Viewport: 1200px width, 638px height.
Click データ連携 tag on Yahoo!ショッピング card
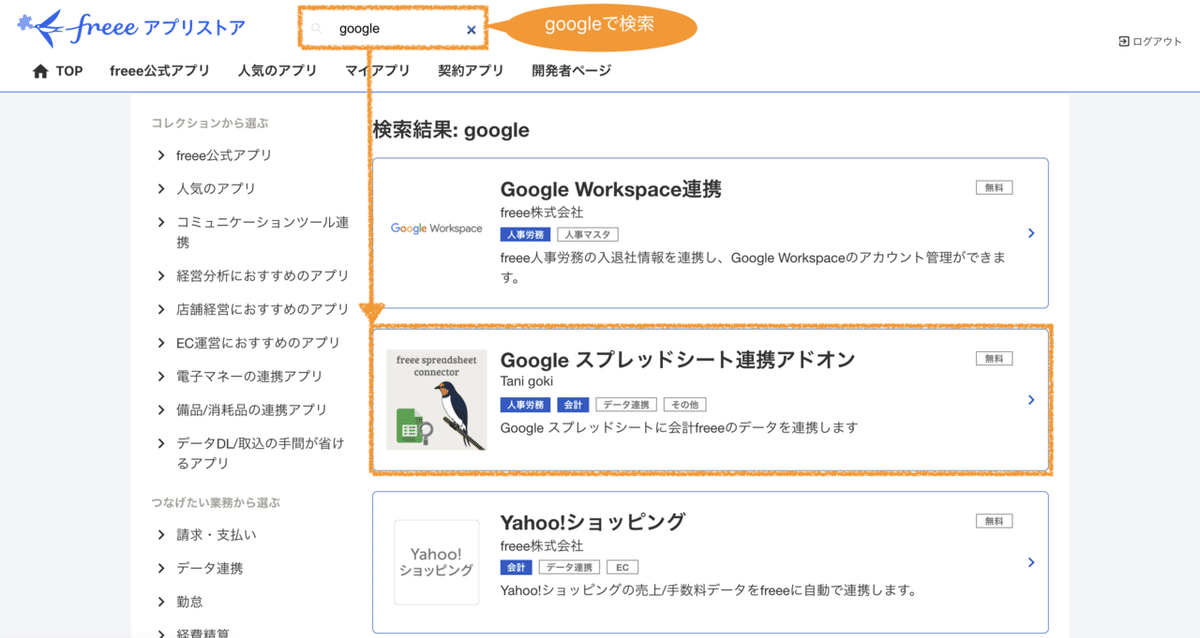pyautogui.click(x=569, y=567)
